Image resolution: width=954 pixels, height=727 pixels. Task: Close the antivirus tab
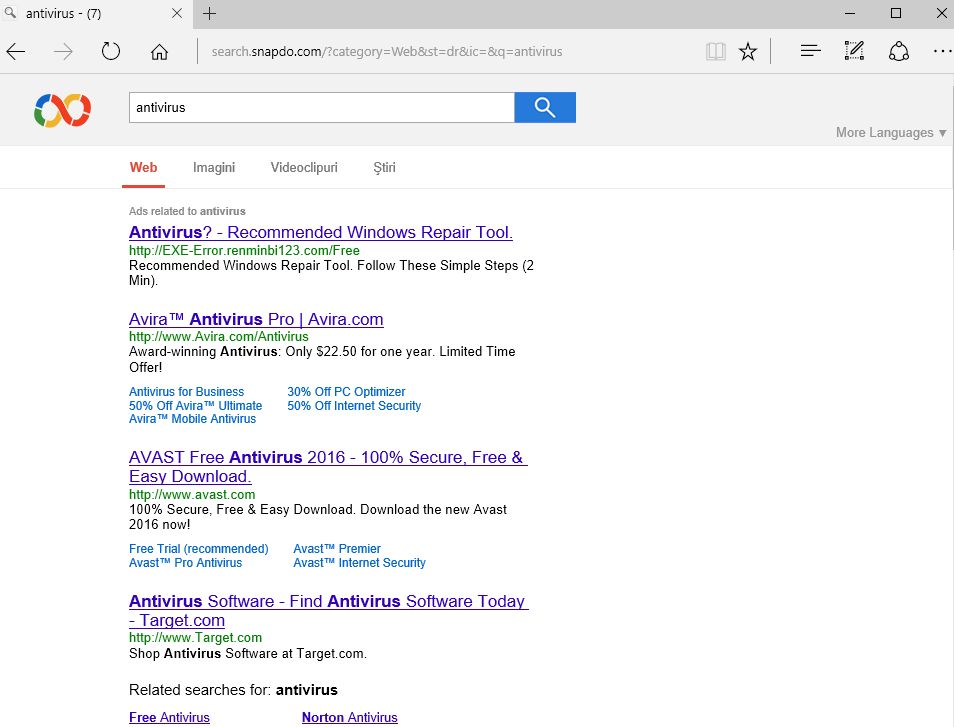coord(177,13)
